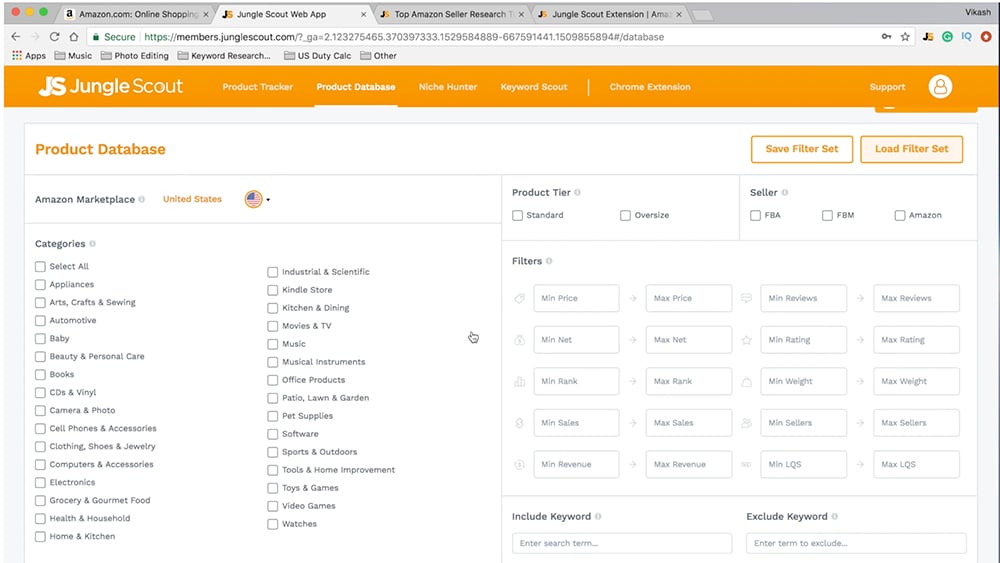The width and height of the screenshot is (1000, 563).
Task: Click the Exclude Keyword input field
Action: (x=857, y=543)
